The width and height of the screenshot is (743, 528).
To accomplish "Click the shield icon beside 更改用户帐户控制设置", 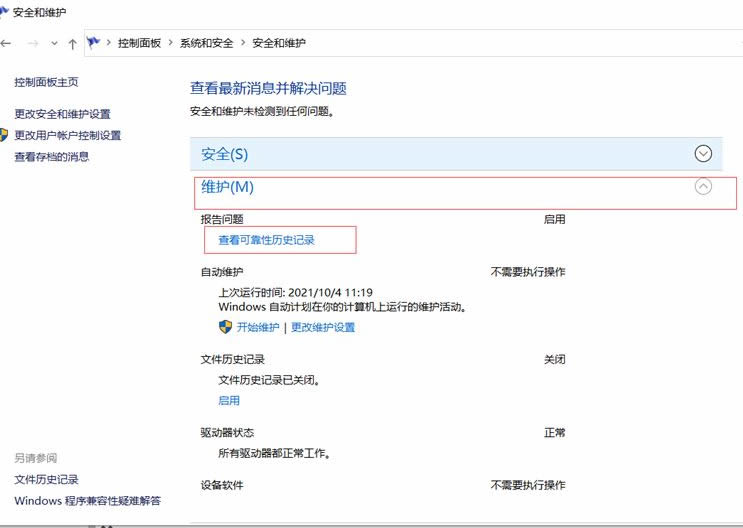I will 5,135.
